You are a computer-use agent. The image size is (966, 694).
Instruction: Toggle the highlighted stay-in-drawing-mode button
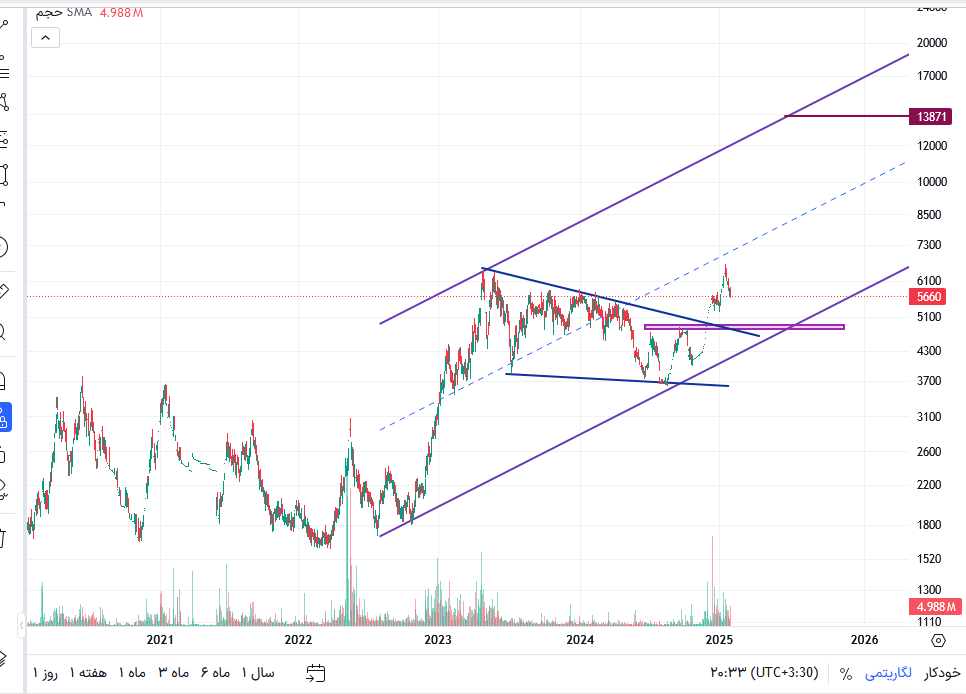pos(5,418)
